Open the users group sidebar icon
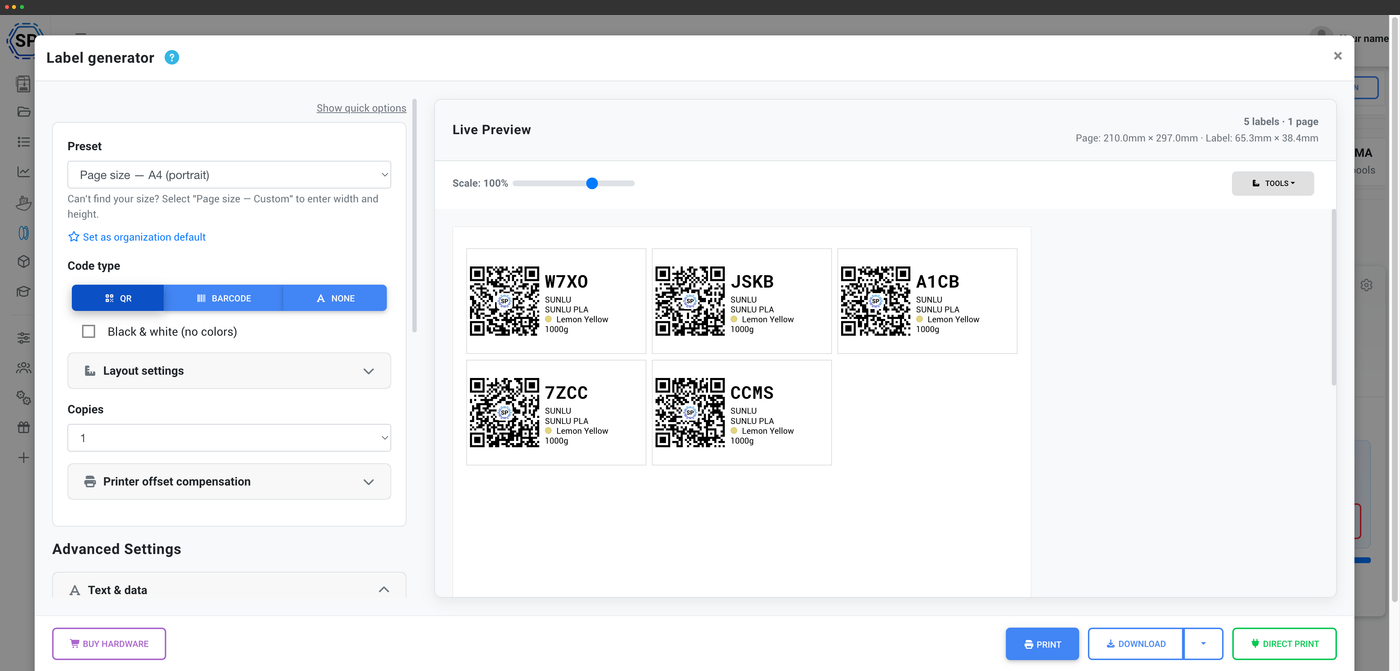Image resolution: width=1400 pixels, height=671 pixels. point(24,368)
